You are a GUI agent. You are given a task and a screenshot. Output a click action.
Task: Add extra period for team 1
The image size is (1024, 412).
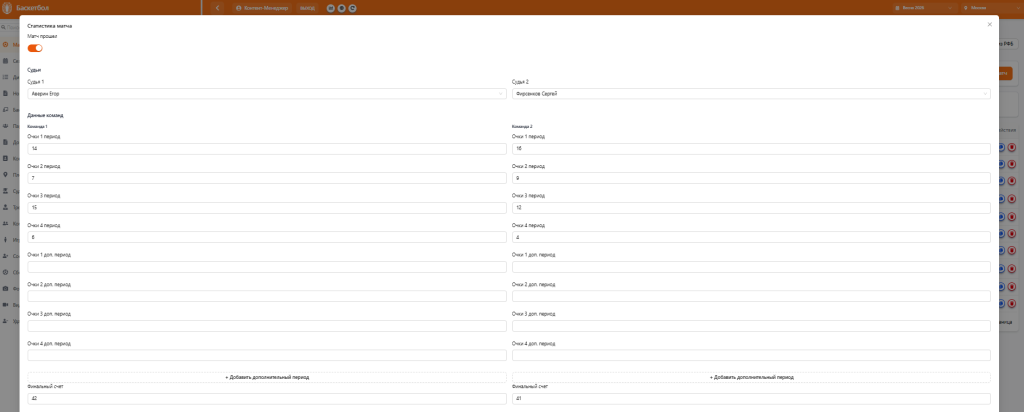pyautogui.click(x=267, y=377)
